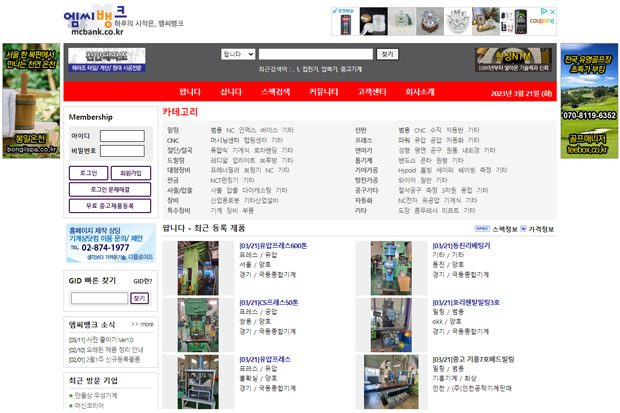Open the 커뮤니티 menu item
The image size is (620, 413).
323,92
